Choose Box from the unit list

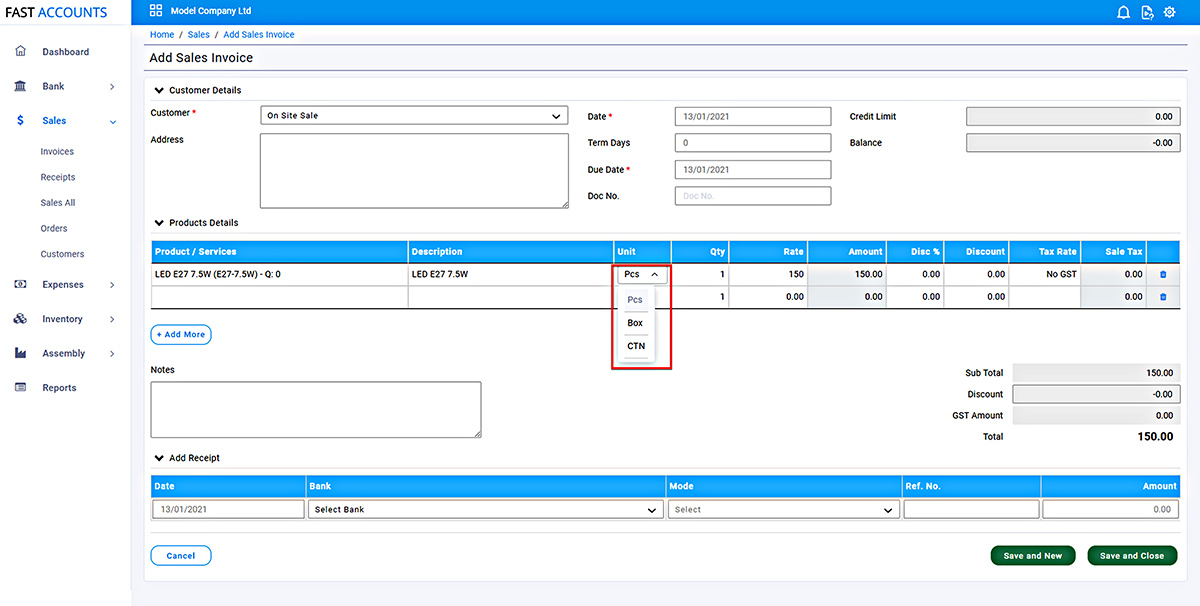[x=635, y=323]
